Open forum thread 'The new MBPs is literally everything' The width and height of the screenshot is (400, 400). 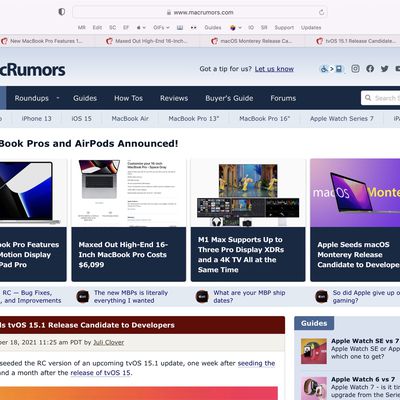click(131, 296)
